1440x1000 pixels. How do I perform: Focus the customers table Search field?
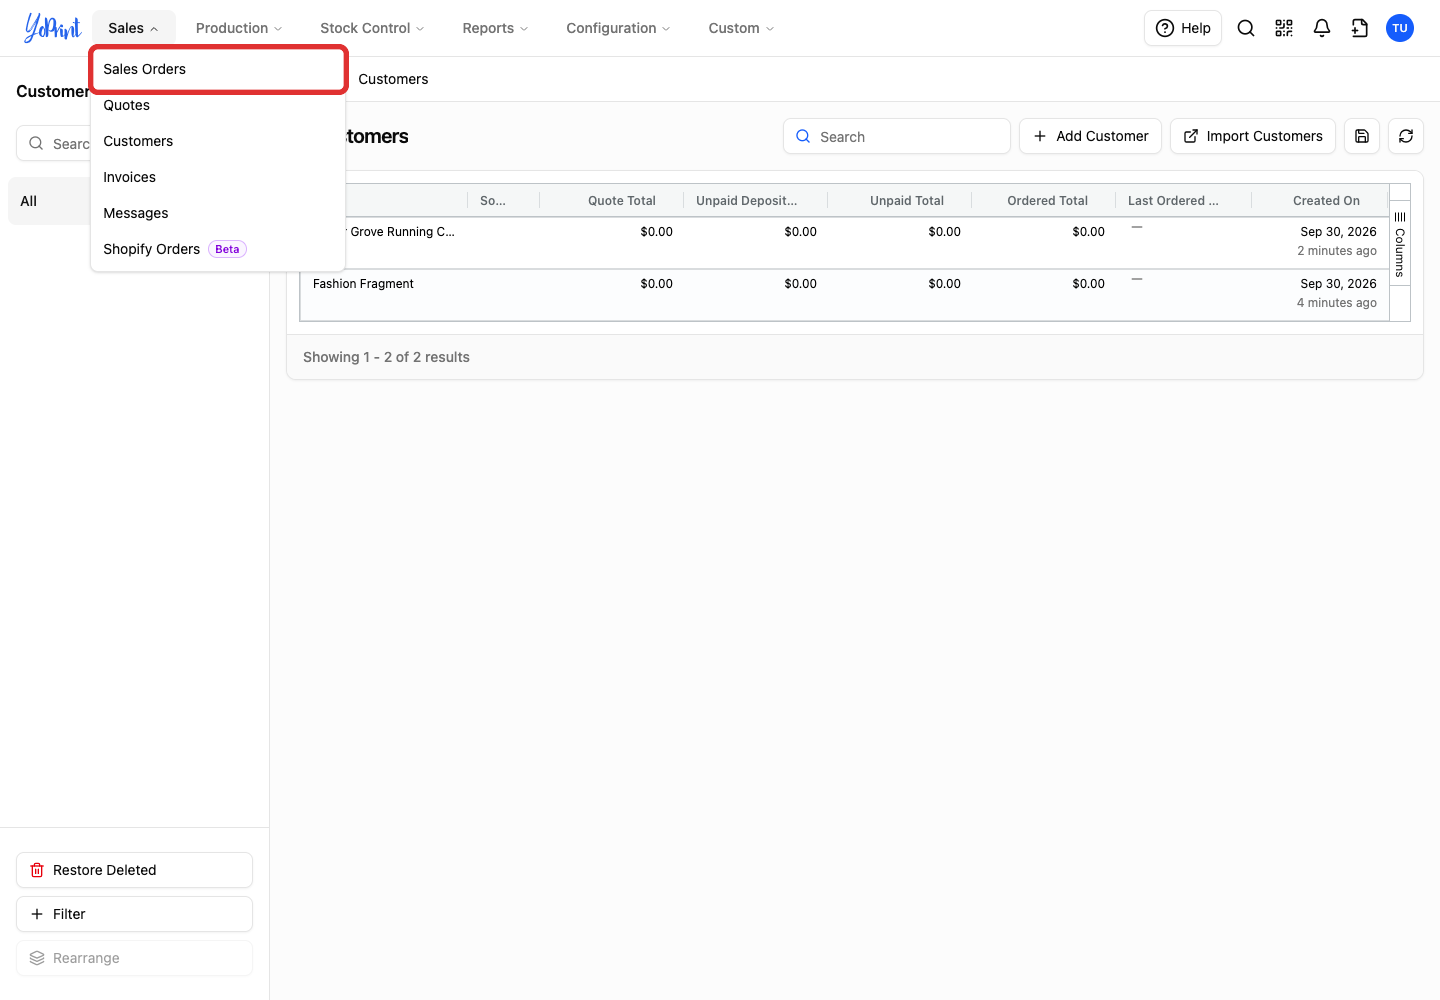(x=896, y=136)
